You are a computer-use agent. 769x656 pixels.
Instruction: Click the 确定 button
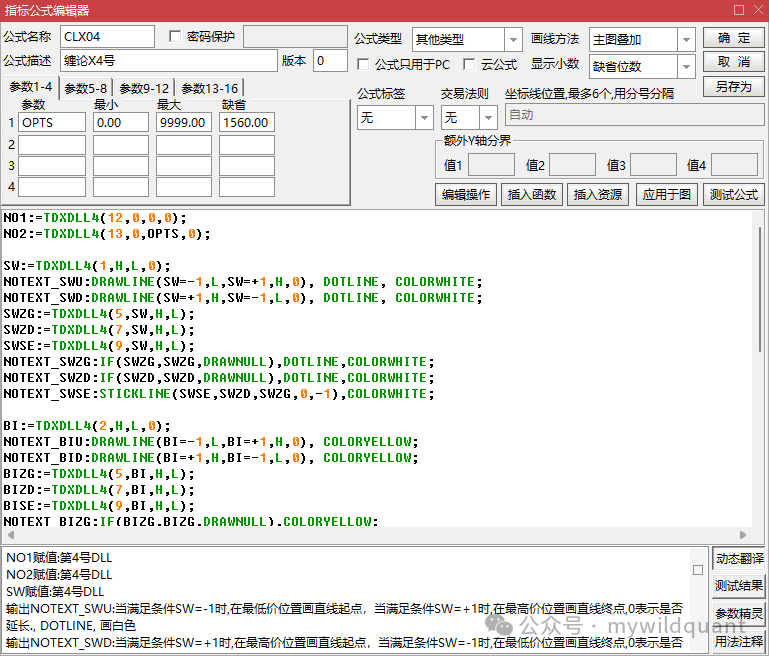(x=734, y=38)
